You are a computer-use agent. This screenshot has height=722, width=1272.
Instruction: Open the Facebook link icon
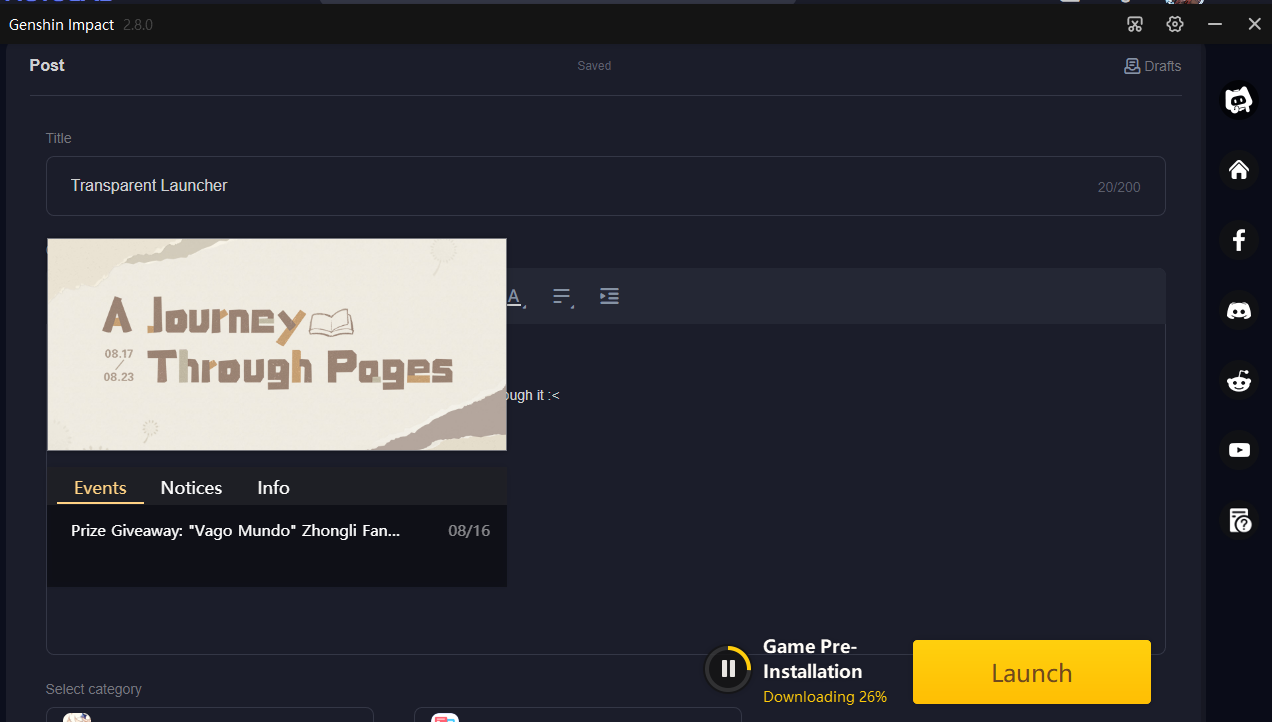click(x=1239, y=240)
